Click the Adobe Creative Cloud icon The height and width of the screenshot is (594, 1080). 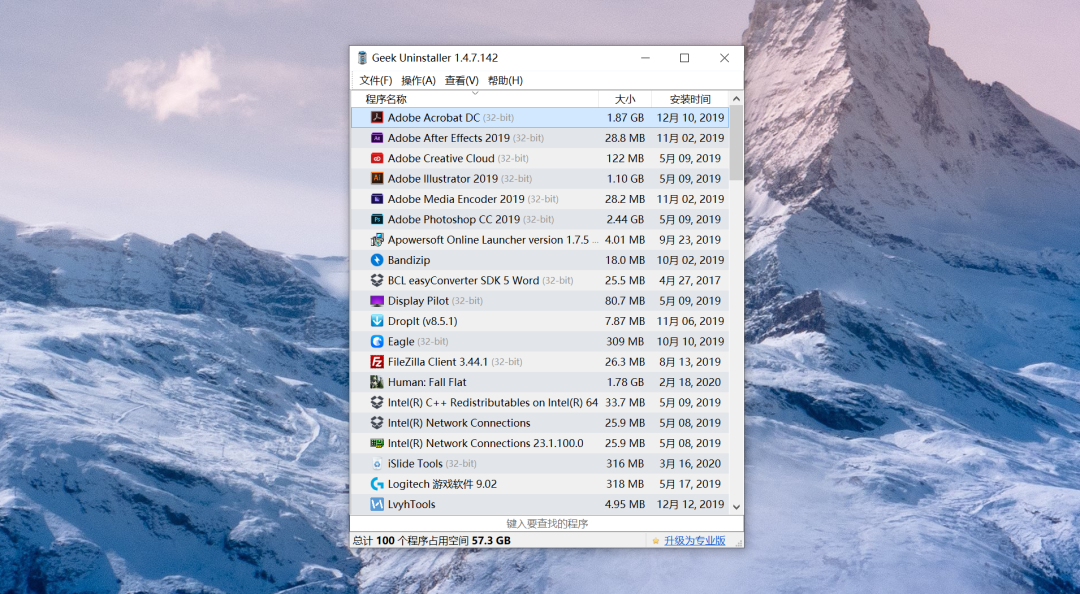pos(377,158)
